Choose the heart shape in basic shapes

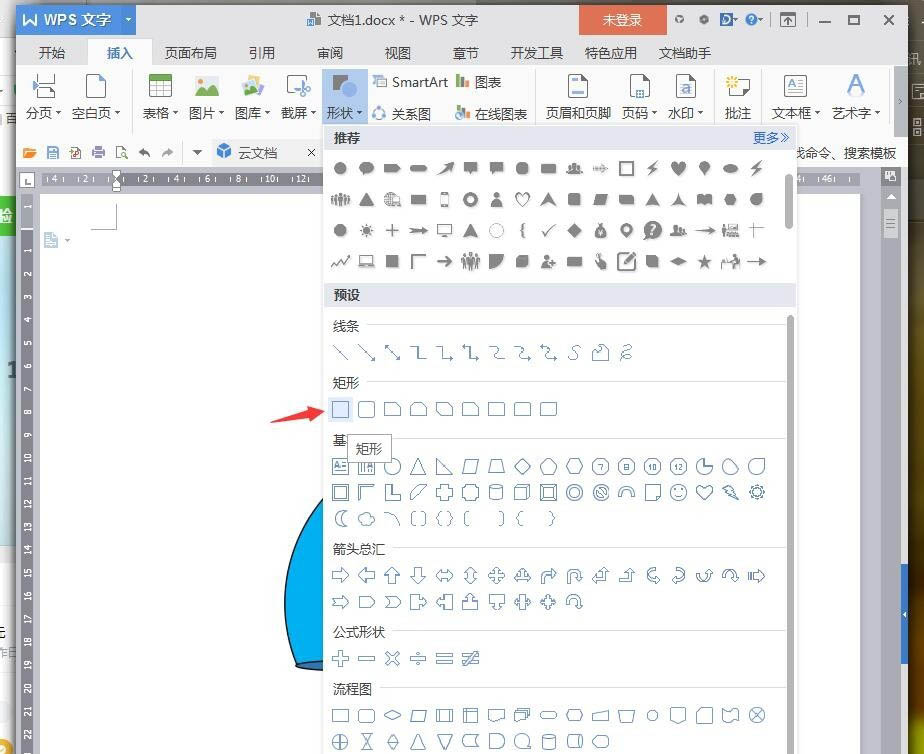[705, 492]
